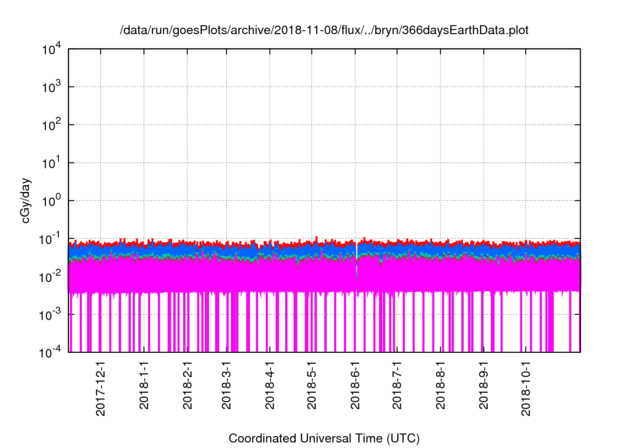Click the 2018-9-1 date label
The image size is (640, 448).
pos(483,385)
